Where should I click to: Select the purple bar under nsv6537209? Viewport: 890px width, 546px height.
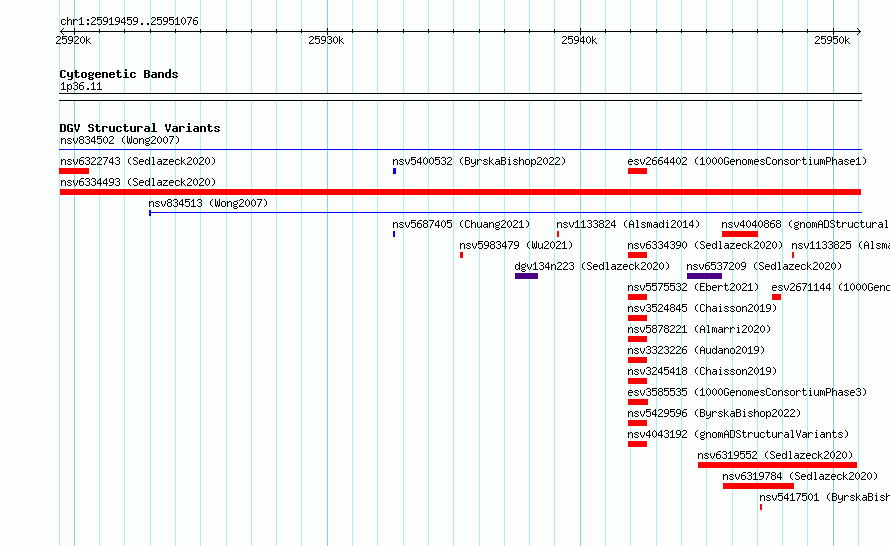(x=704, y=276)
